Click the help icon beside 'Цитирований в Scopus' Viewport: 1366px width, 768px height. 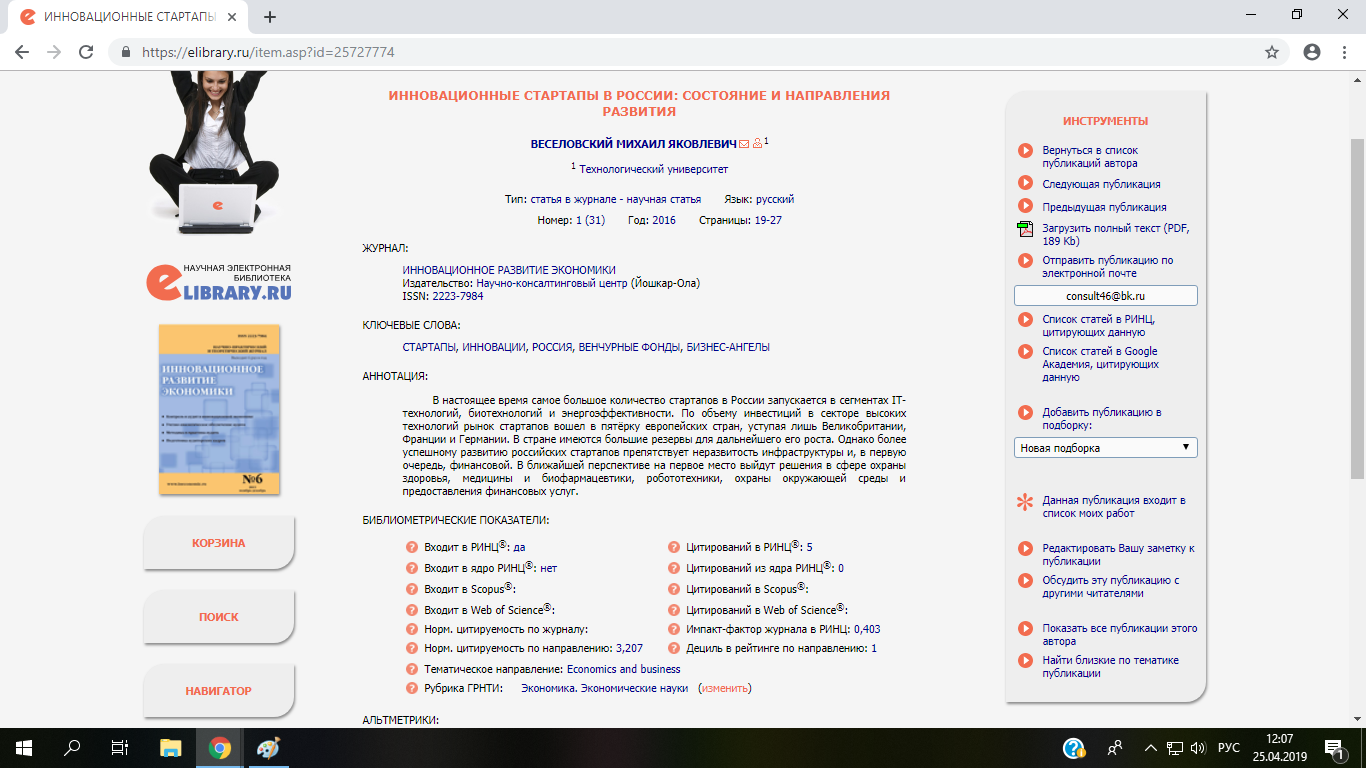[674, 589]
